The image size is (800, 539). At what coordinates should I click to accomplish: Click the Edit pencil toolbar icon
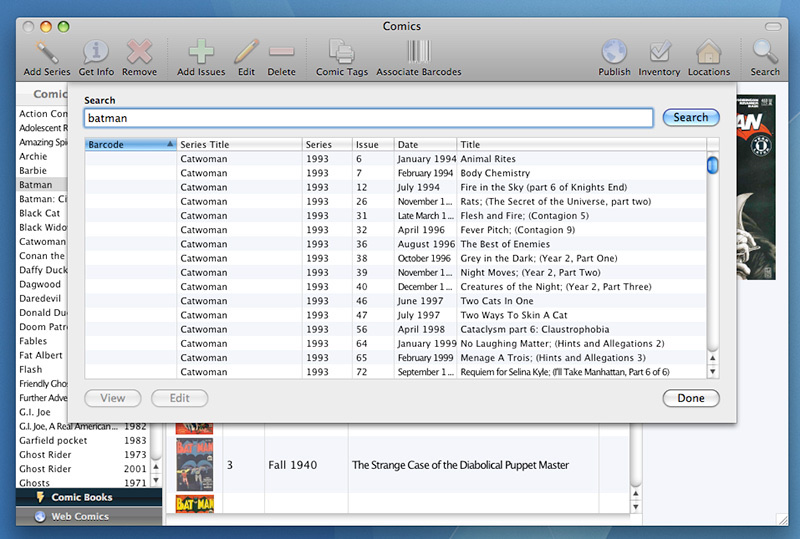coord(246,52)
